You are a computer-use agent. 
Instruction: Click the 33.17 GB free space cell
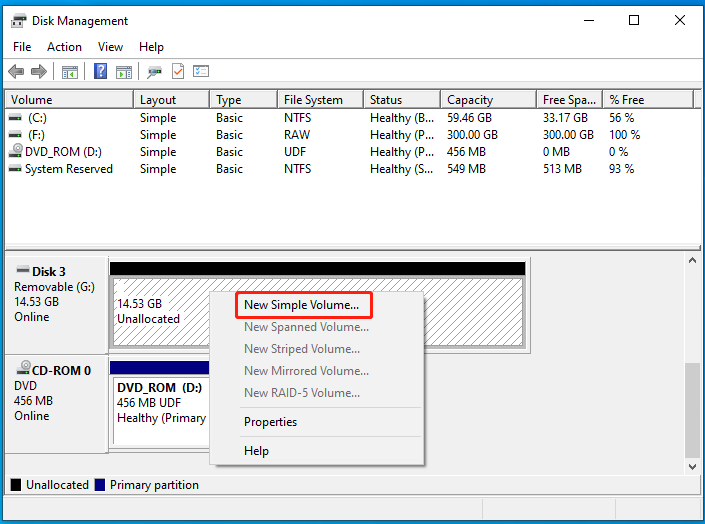[x=565, y=118]
